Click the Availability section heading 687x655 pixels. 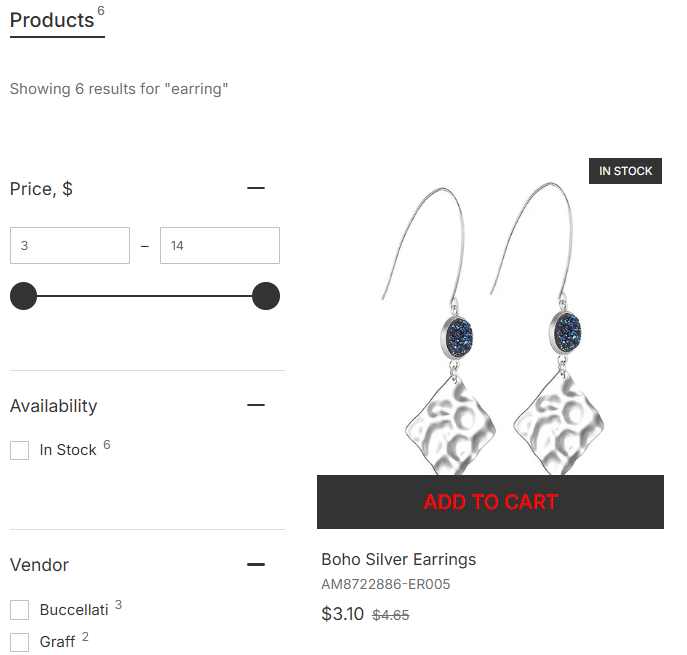tap(54, 406)
